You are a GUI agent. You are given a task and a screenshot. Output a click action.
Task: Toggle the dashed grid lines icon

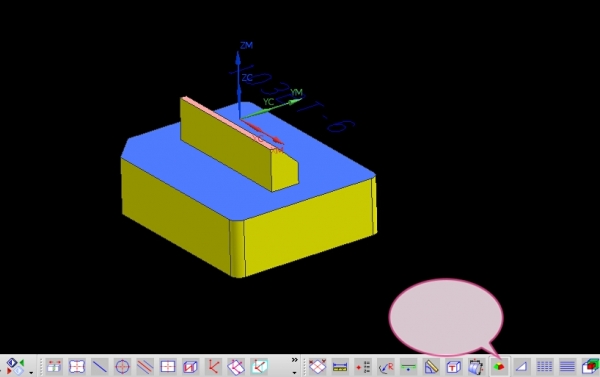coord(544,367)
